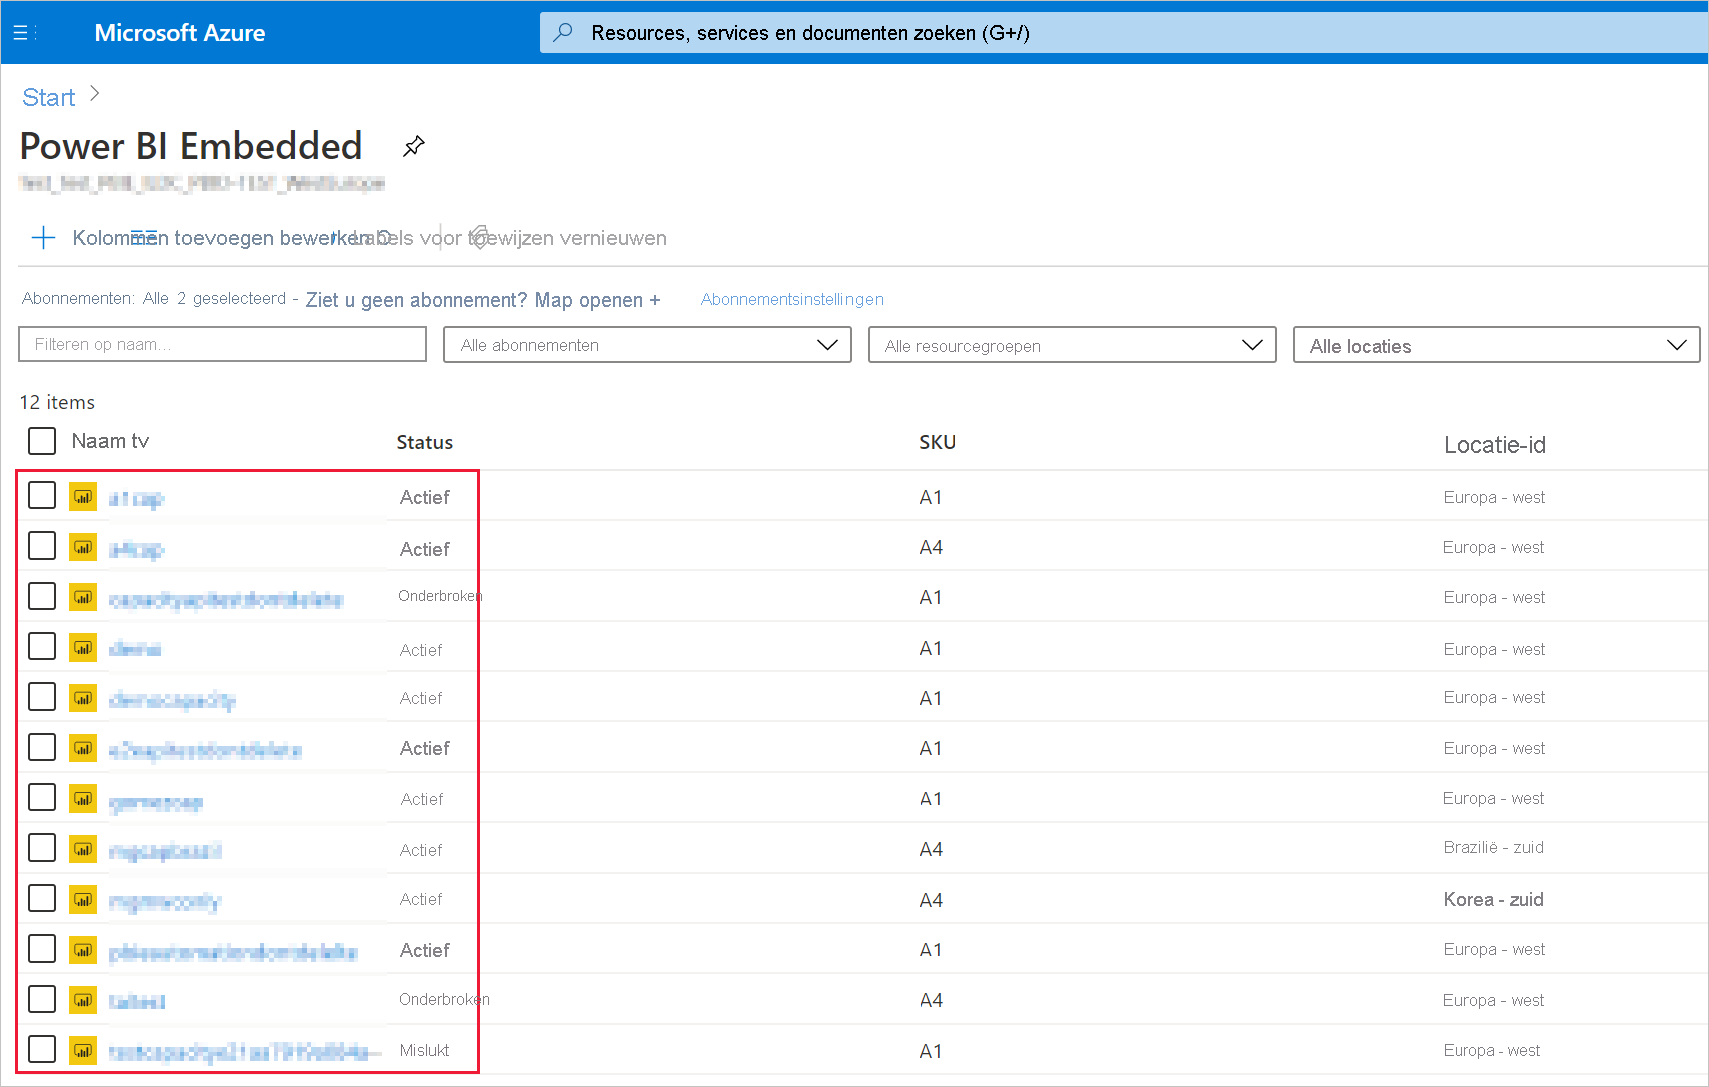Focus the resources, services en documenten search box
This screenshot has width=1709, height=1087.
[1123, 33]
